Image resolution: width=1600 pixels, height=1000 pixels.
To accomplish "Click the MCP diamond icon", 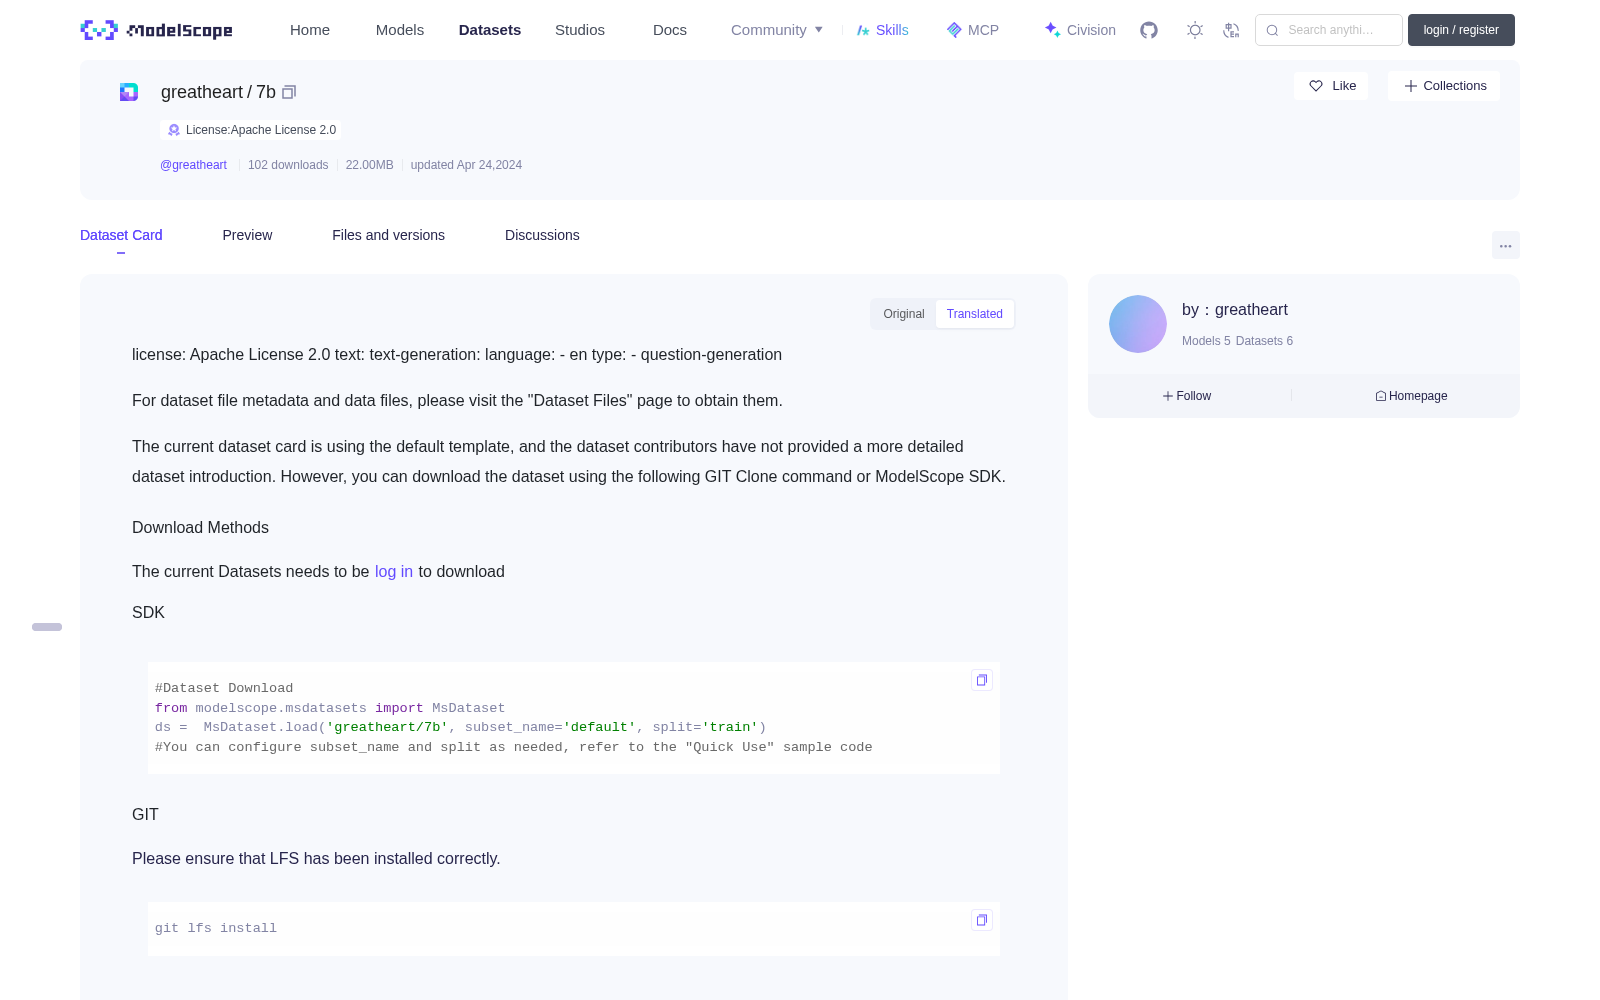I will (x=954, y=30).
